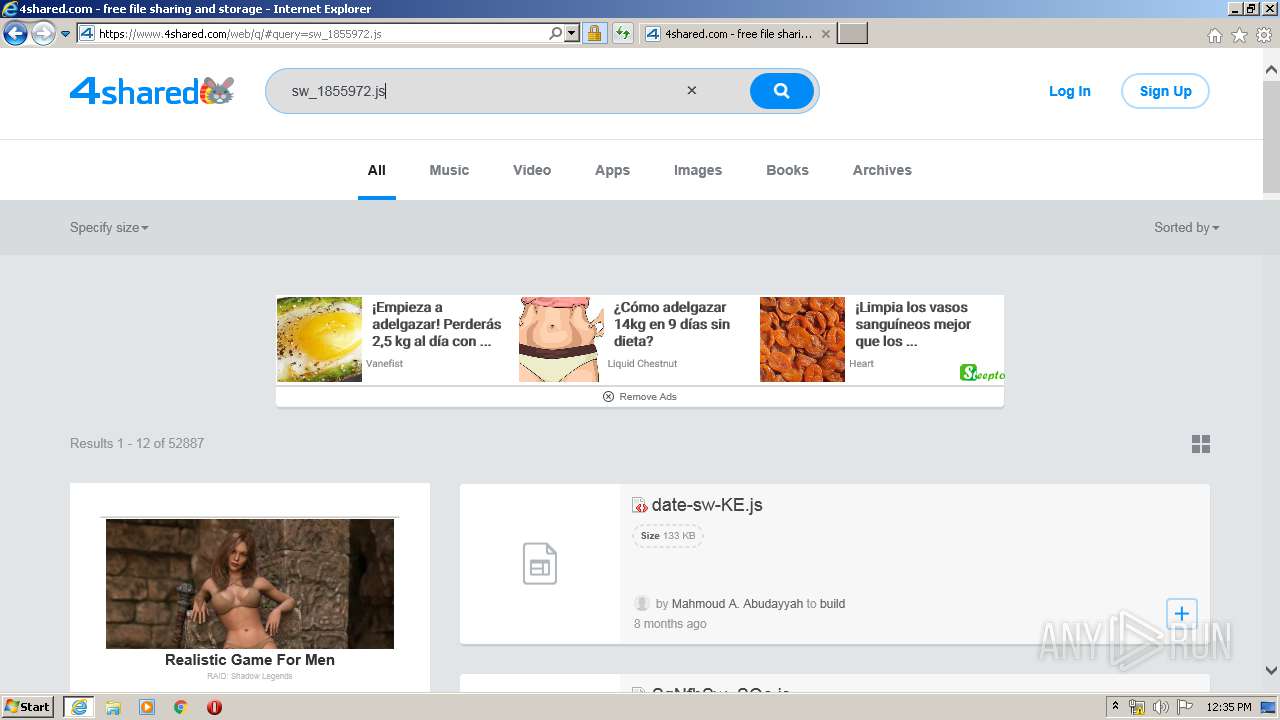Expand address bar autocomplete dropdown
The width and height of the screenshot is (1280, 720).
pyautogui.click(x=572, y=34)
